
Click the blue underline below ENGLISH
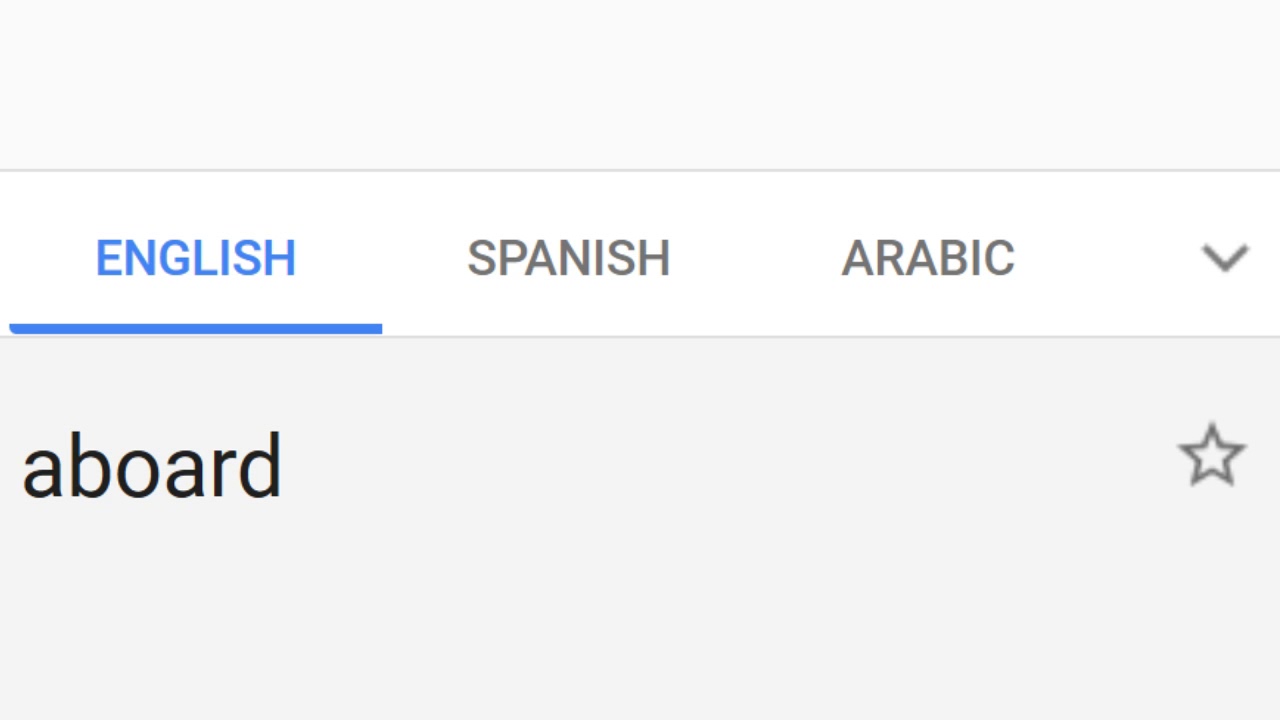click(x=196, y=328)
